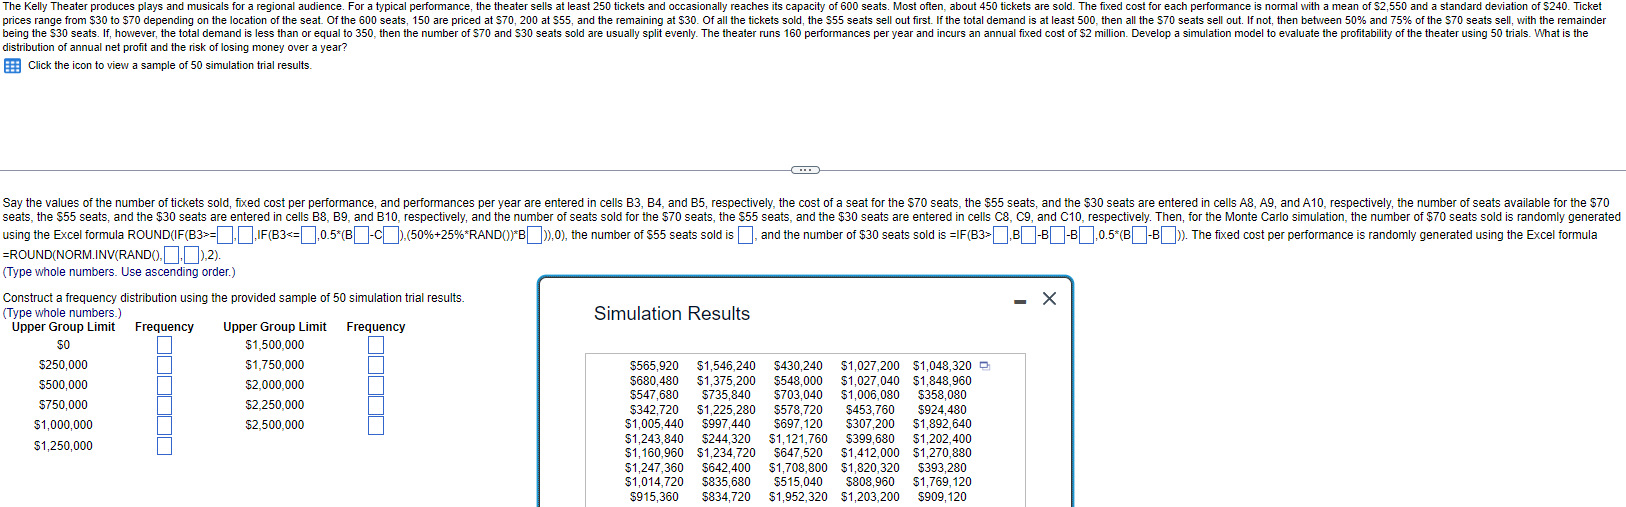
Task: Select the $358,080 simulation value
Action: coord(942,395)
